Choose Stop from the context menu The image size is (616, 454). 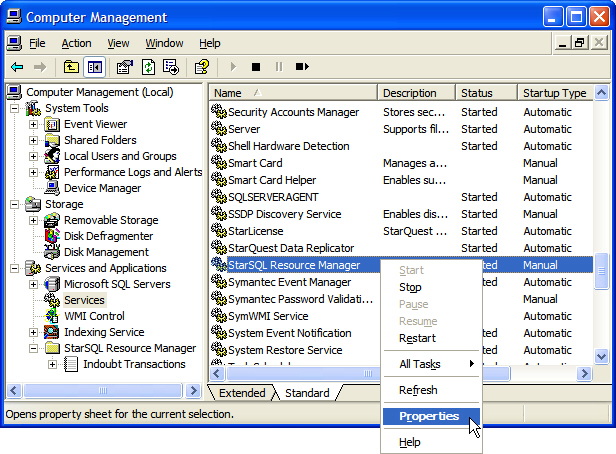(431, 287)
